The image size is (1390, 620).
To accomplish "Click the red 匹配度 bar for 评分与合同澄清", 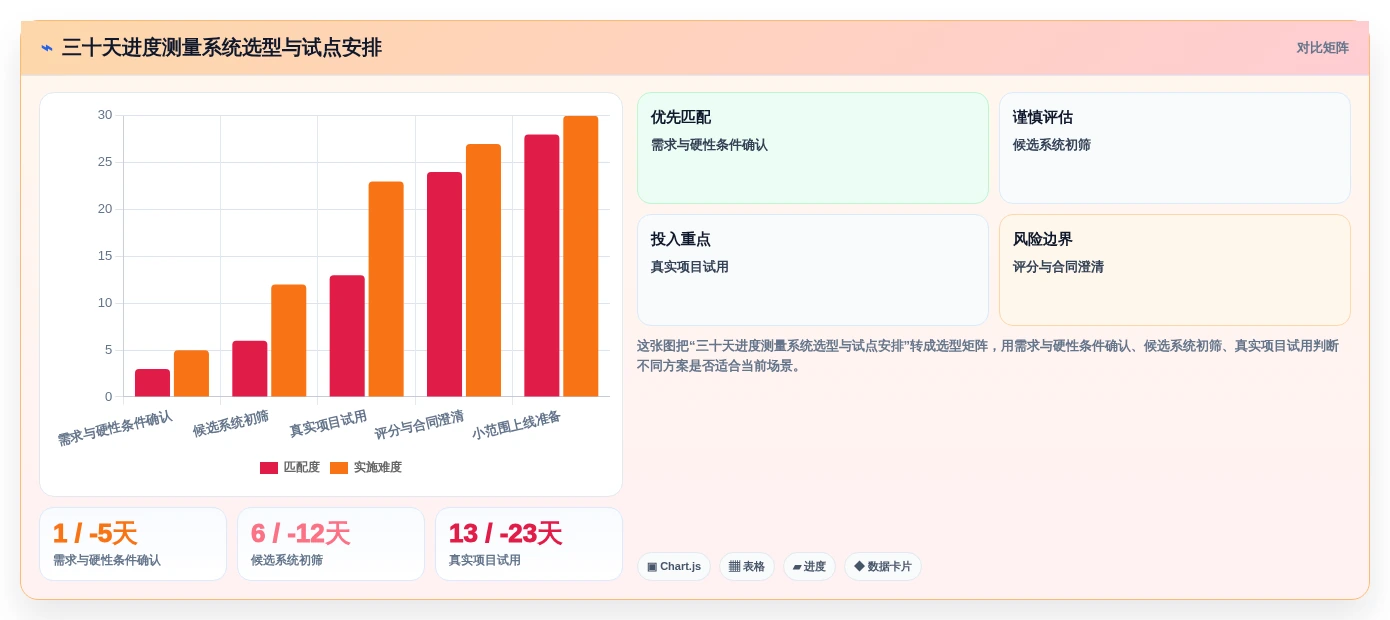I will [444, 285].
